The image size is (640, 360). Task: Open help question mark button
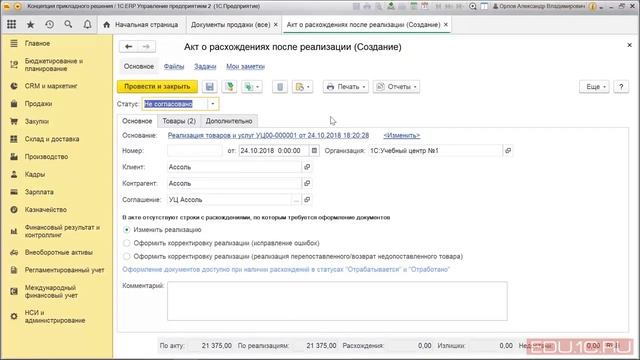coord(621,87)
